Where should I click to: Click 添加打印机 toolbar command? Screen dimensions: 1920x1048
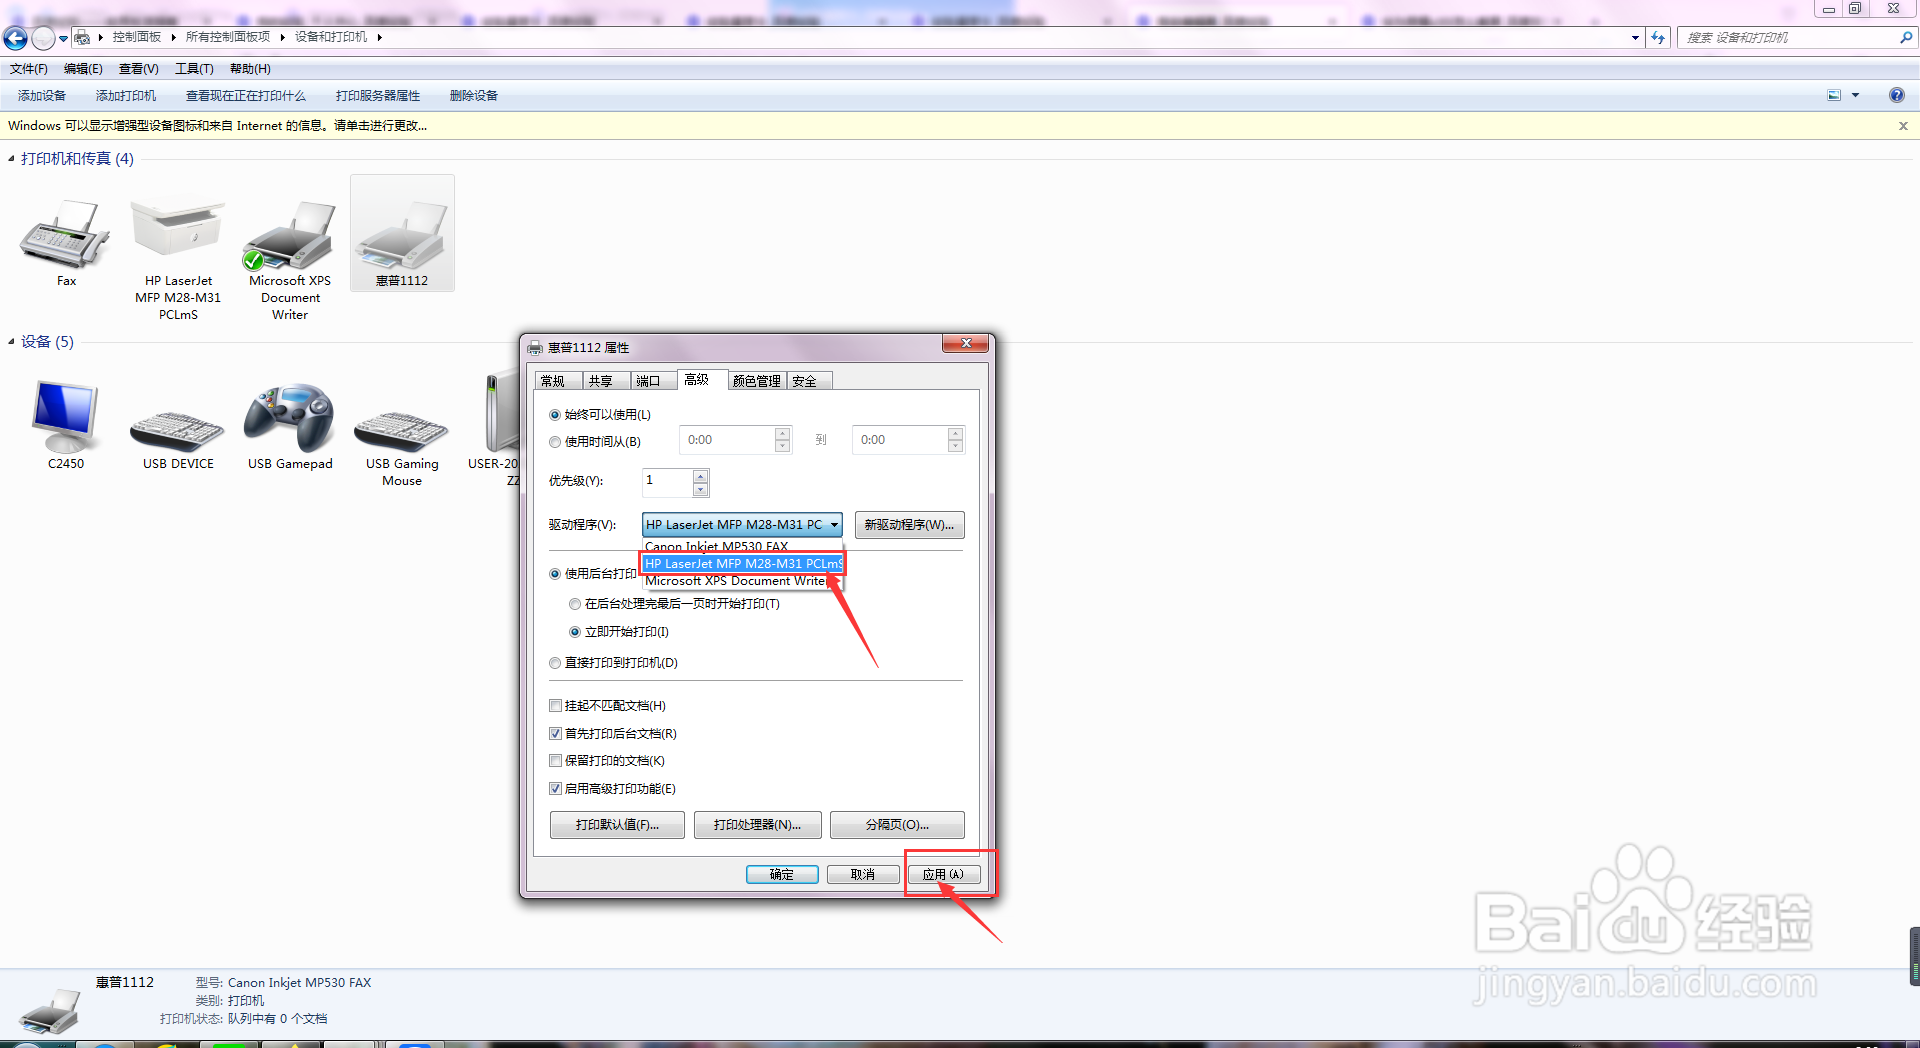pyautogui.click(x=126, y=96)
